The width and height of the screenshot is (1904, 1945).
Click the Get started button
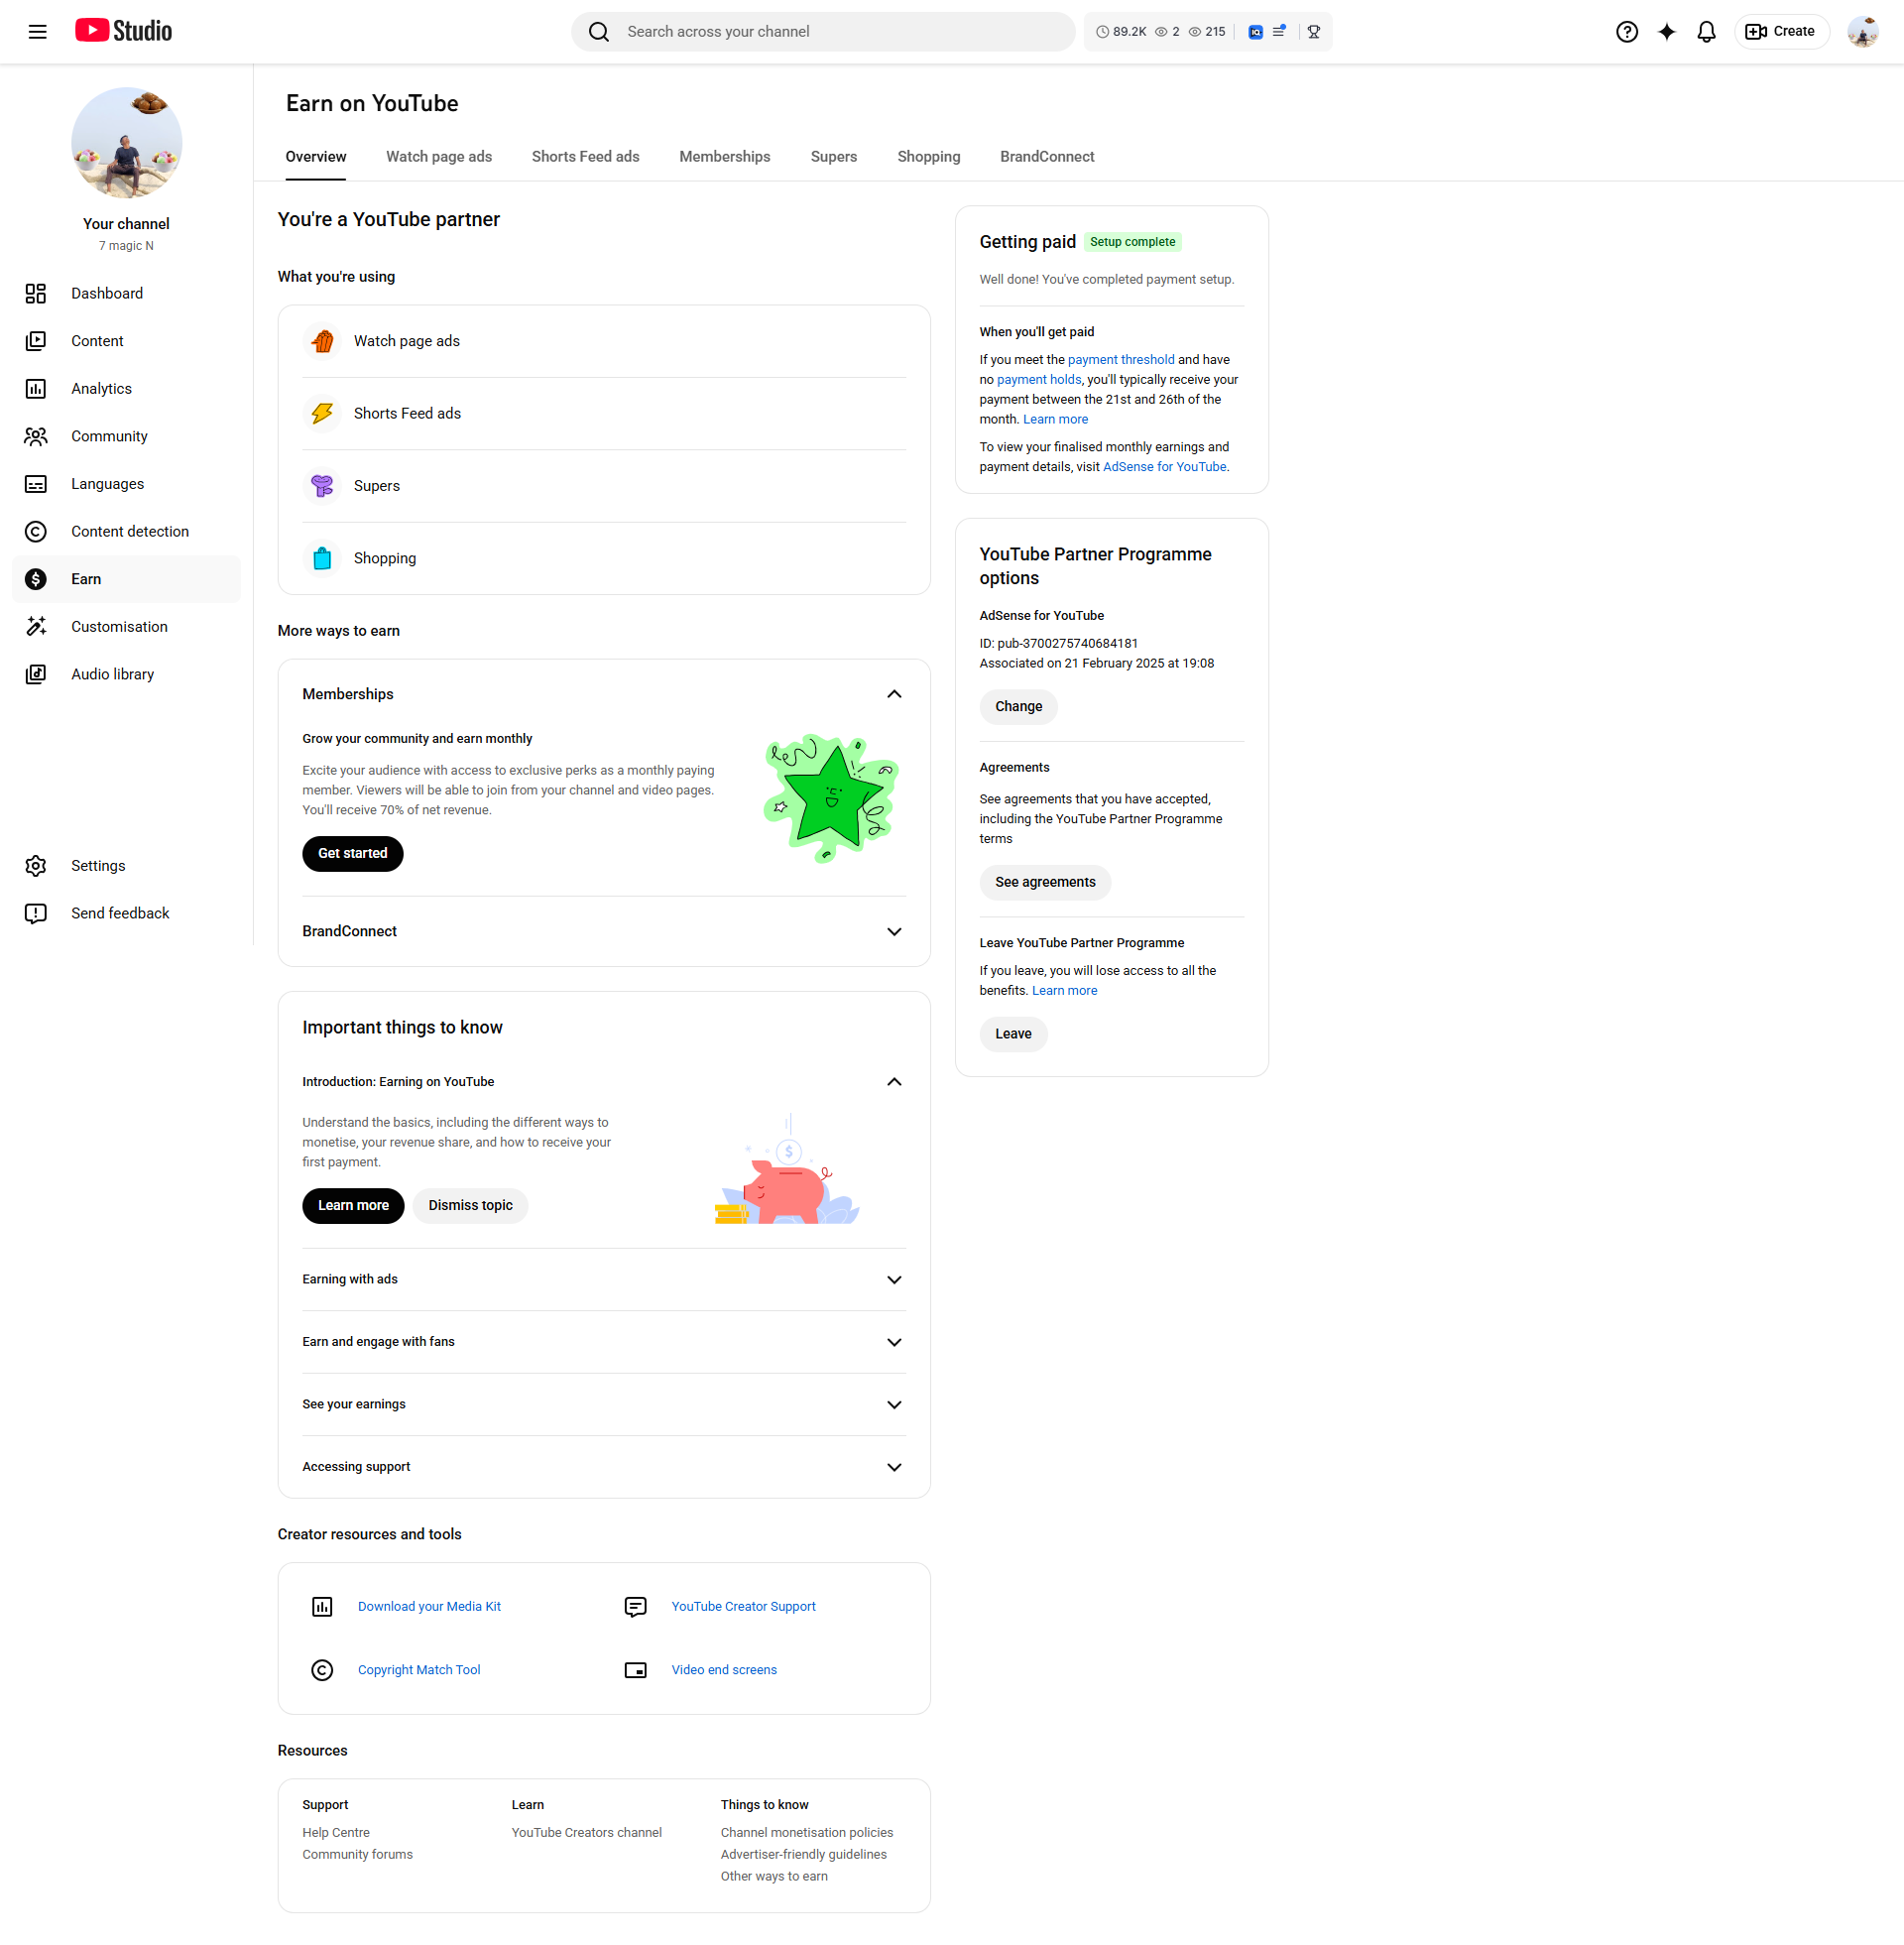(352, 853)
